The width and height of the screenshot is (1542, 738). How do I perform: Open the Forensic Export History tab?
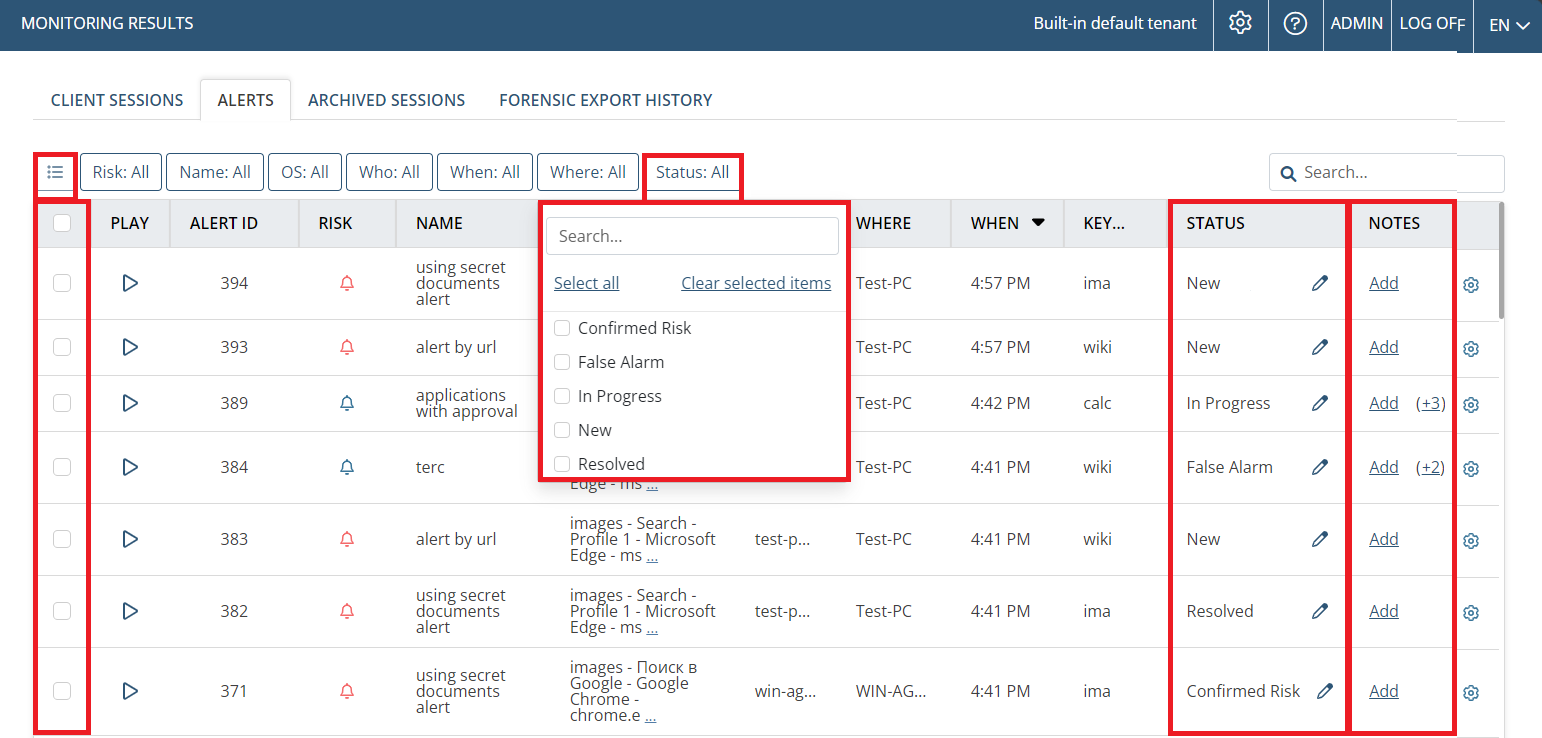pos(605,100)
